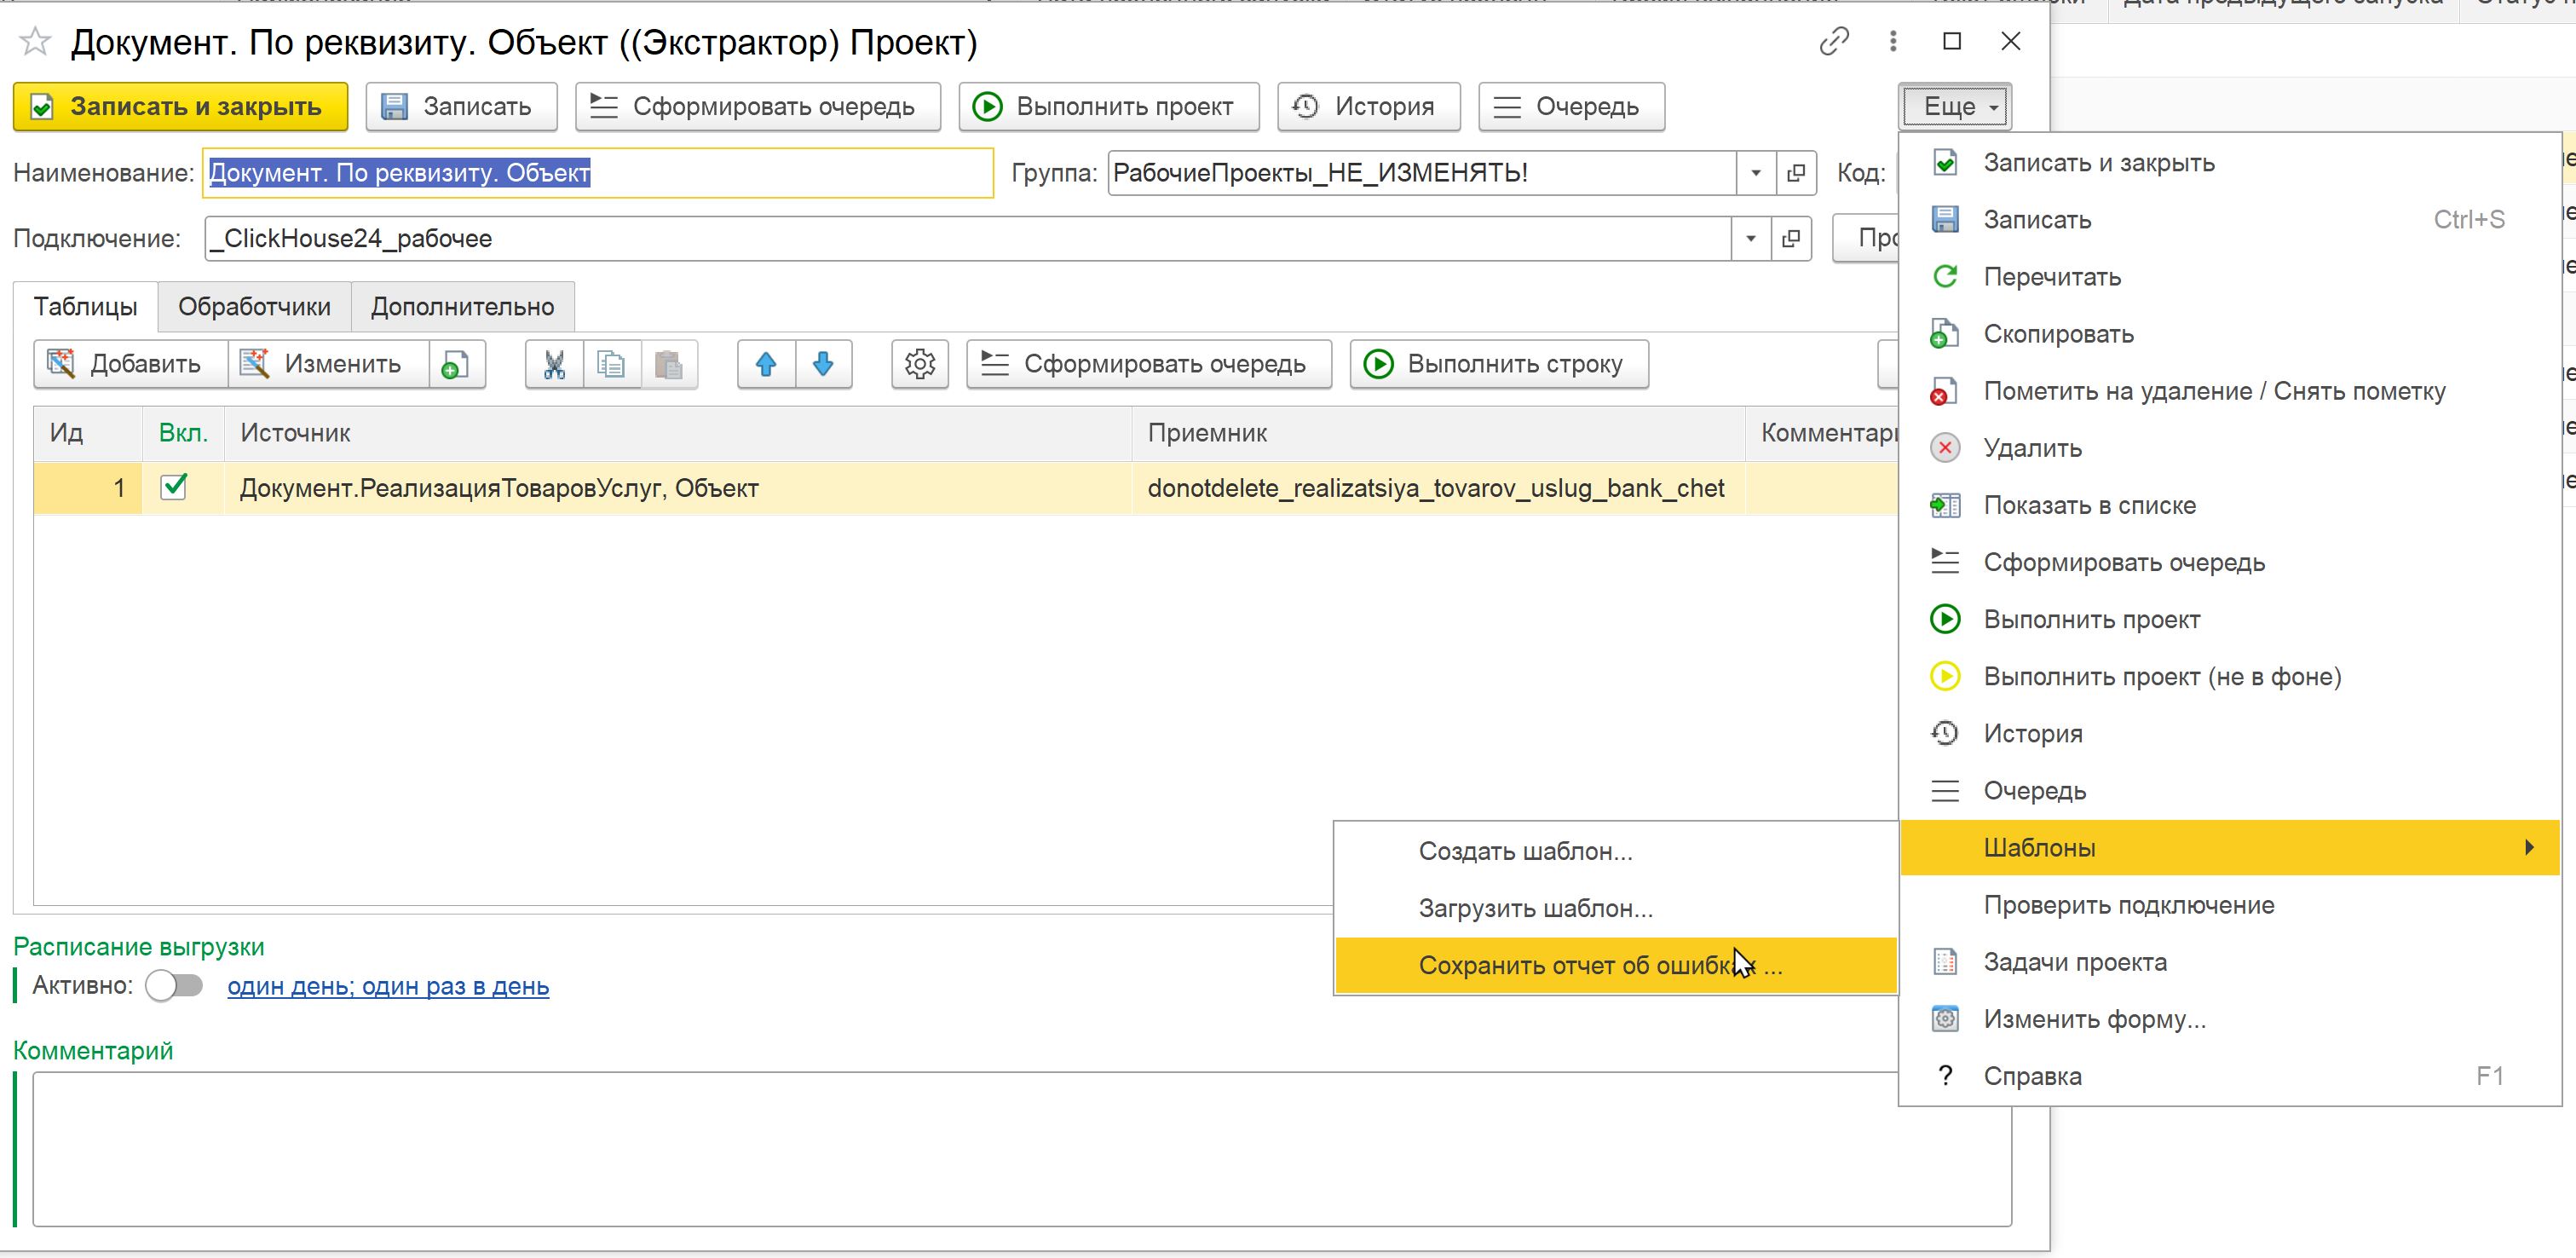This screenshot has width=2576, height=1258.
Task: Toggle the Вкл. checkbox in row 1
Action: click(x=174, y=487)
